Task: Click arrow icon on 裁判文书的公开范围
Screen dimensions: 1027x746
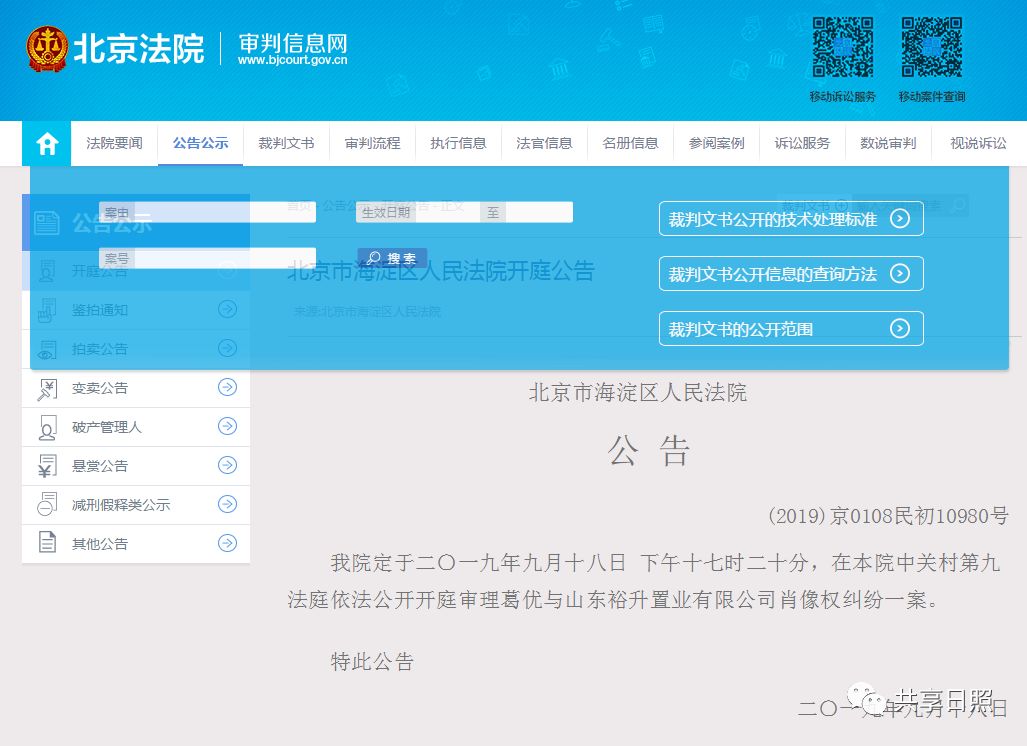Action: (900, 329)
